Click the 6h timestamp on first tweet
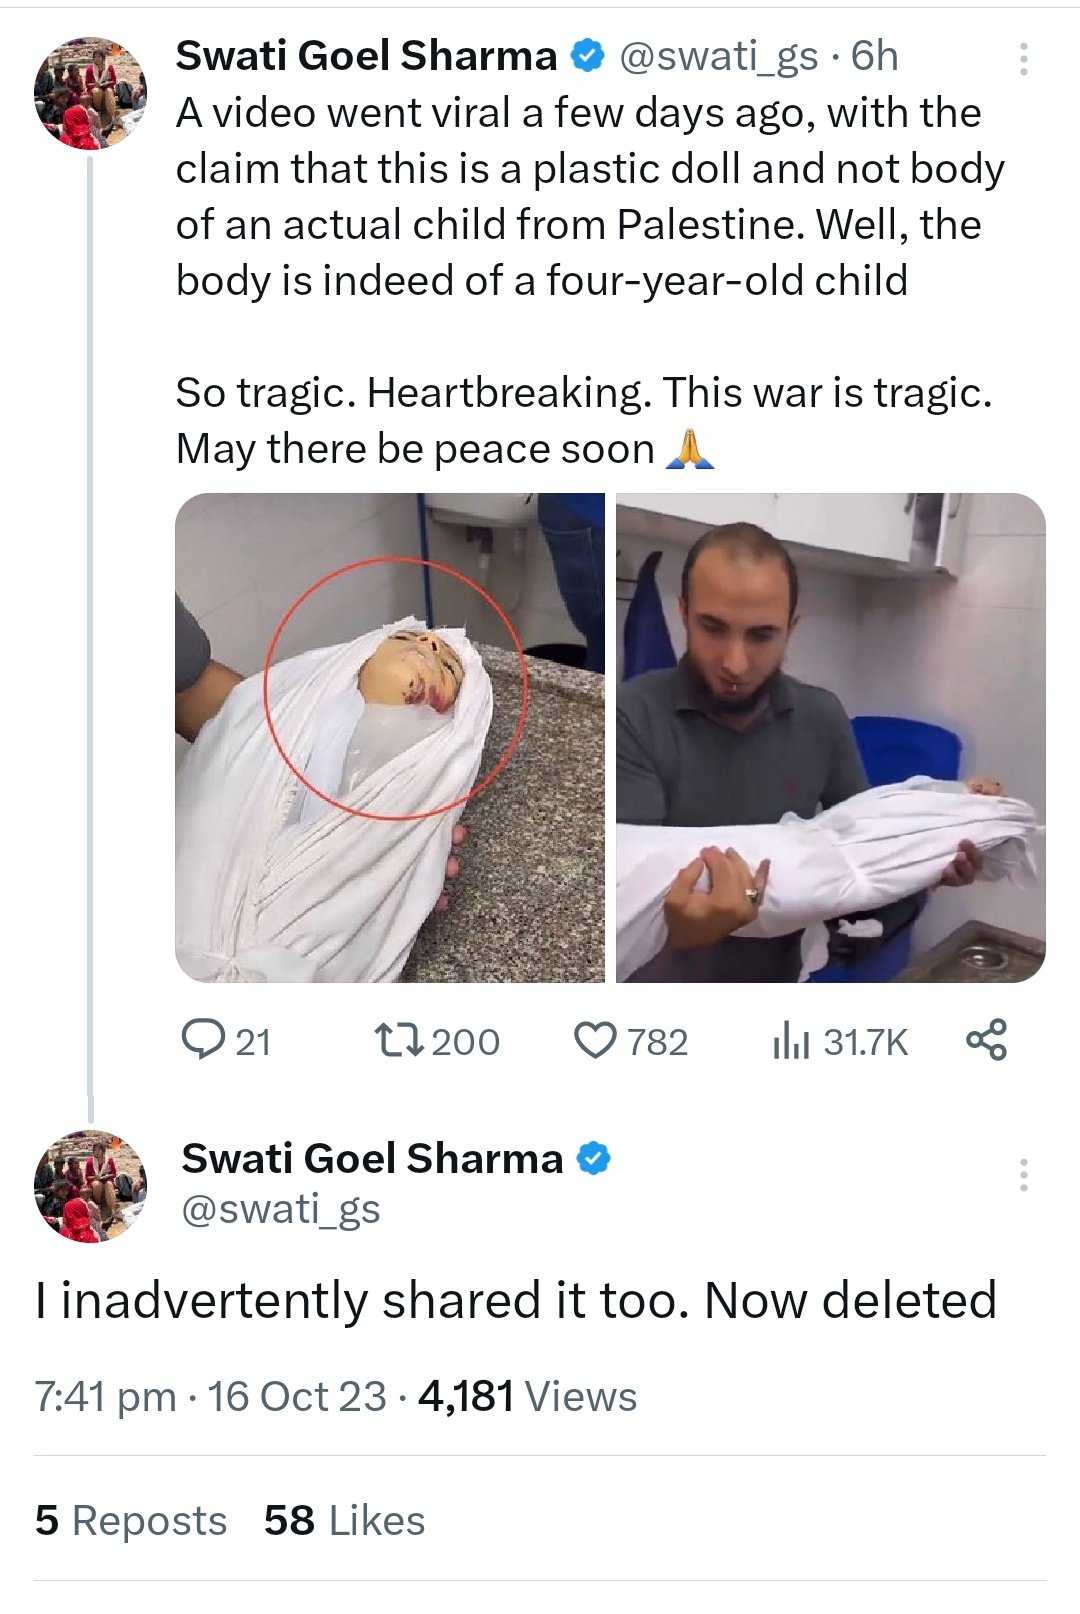This screenshot has height=1614, width=1080. click(x=875, y=56)
